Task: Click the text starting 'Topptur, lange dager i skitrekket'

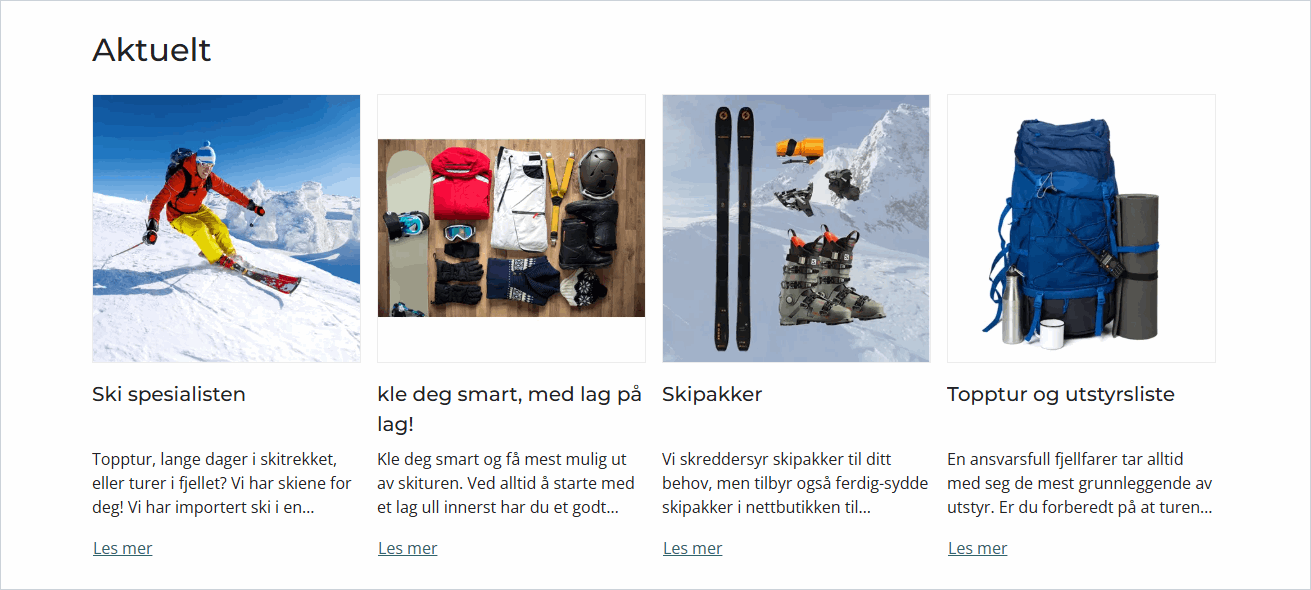Action: pyautogui.click(x=222, y=483)
